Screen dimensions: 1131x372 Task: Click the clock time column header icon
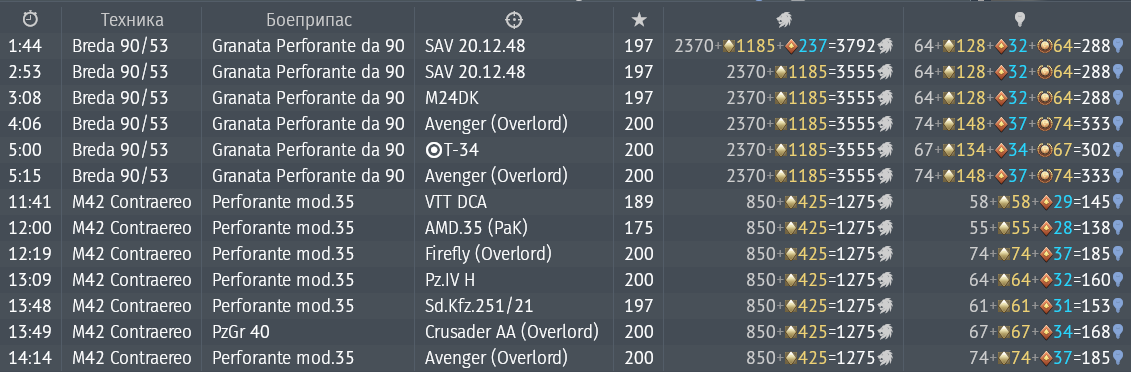[30, 19]
